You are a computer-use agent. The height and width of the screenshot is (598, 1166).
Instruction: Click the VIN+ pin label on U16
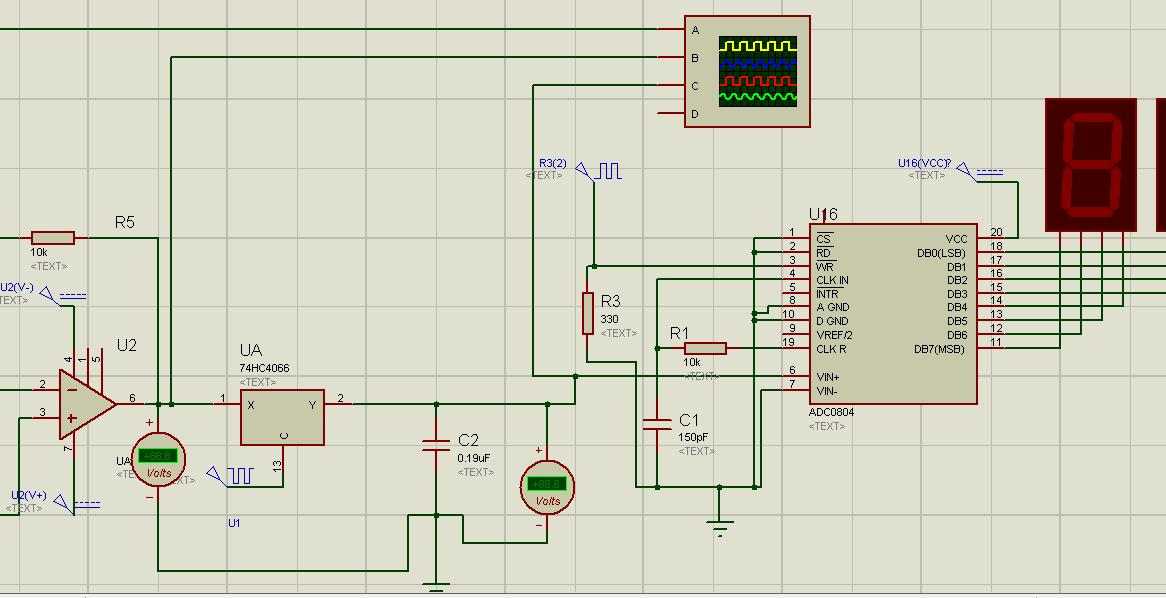[828, 377]
